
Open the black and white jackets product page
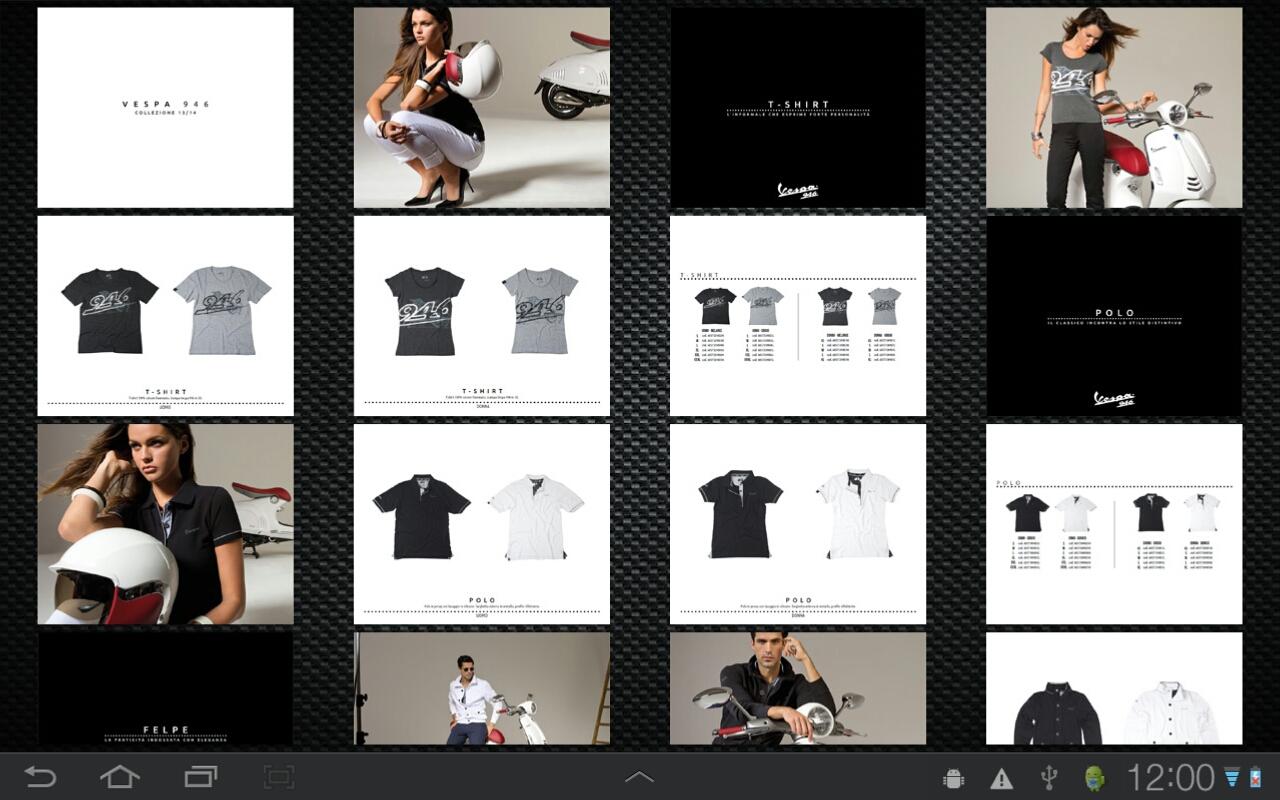[x=1114, y=688]
